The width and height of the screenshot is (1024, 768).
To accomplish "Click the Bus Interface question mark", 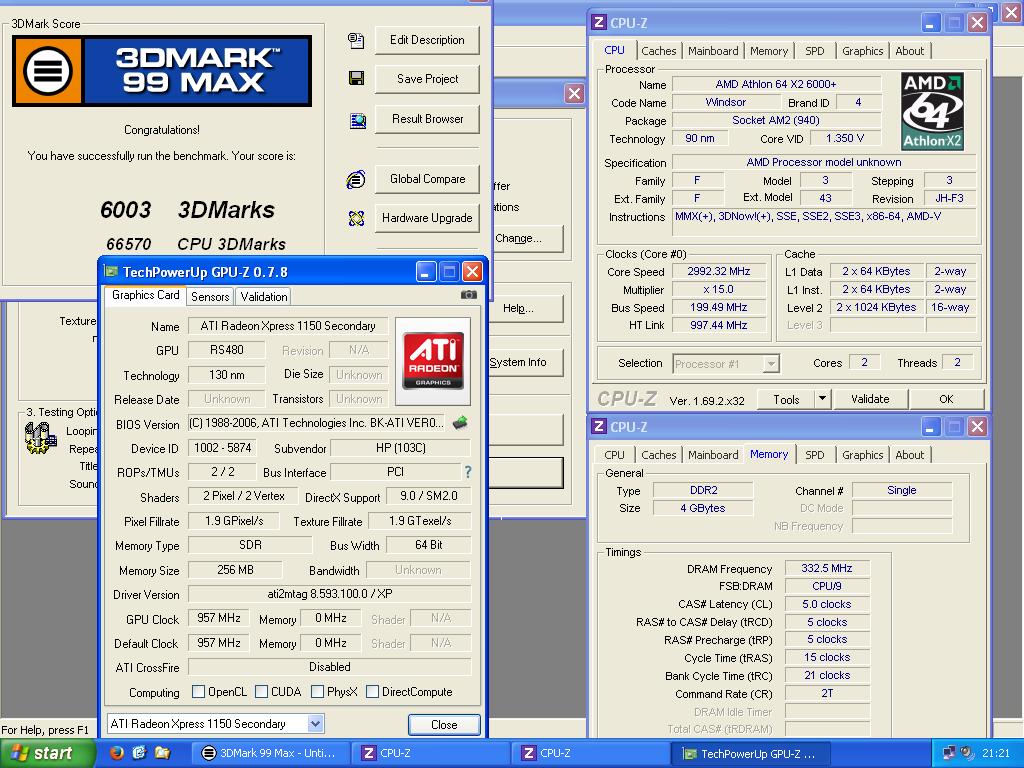I will (x=468, y=472).
